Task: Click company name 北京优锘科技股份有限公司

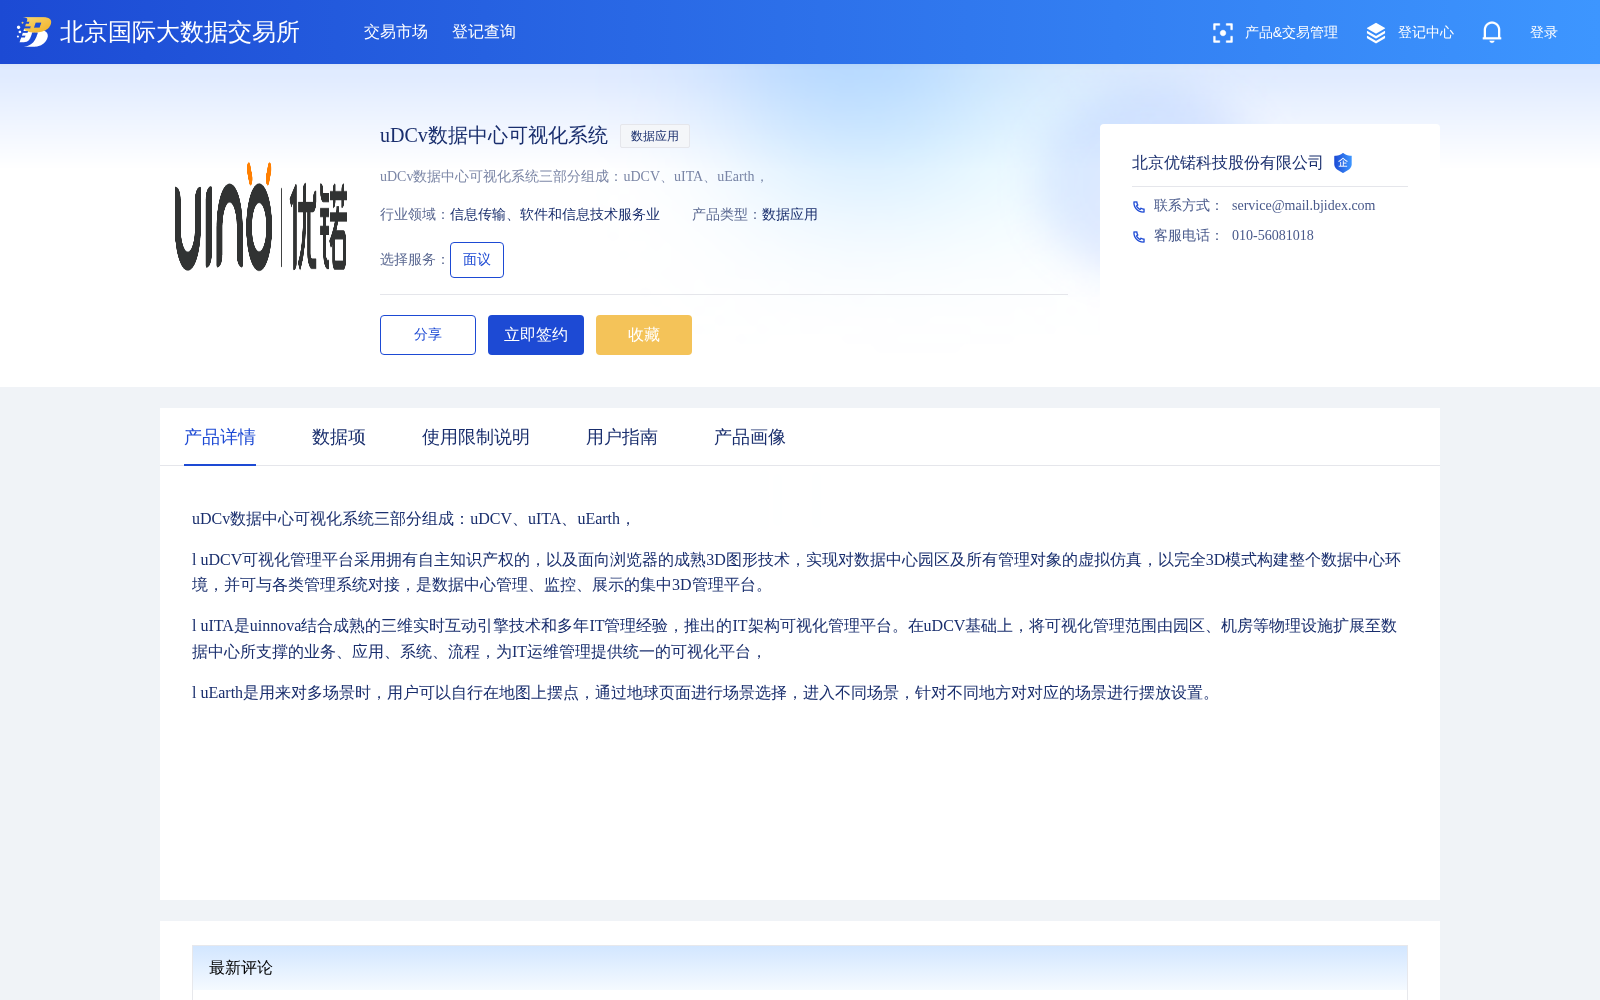Action: pos(1228,163)
